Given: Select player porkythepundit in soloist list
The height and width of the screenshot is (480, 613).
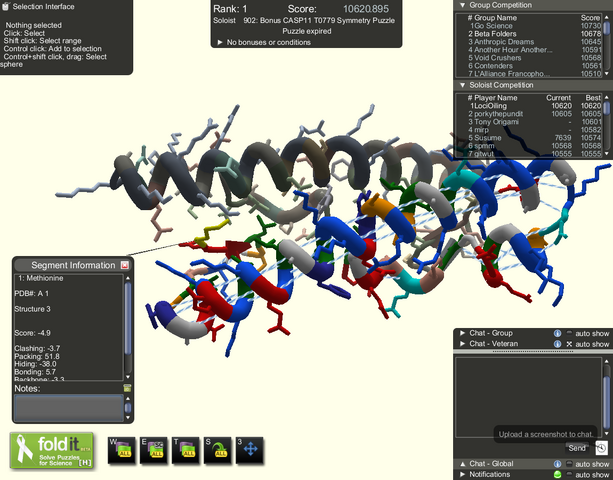Looking at the screenshot, I should tap(534, 114).
